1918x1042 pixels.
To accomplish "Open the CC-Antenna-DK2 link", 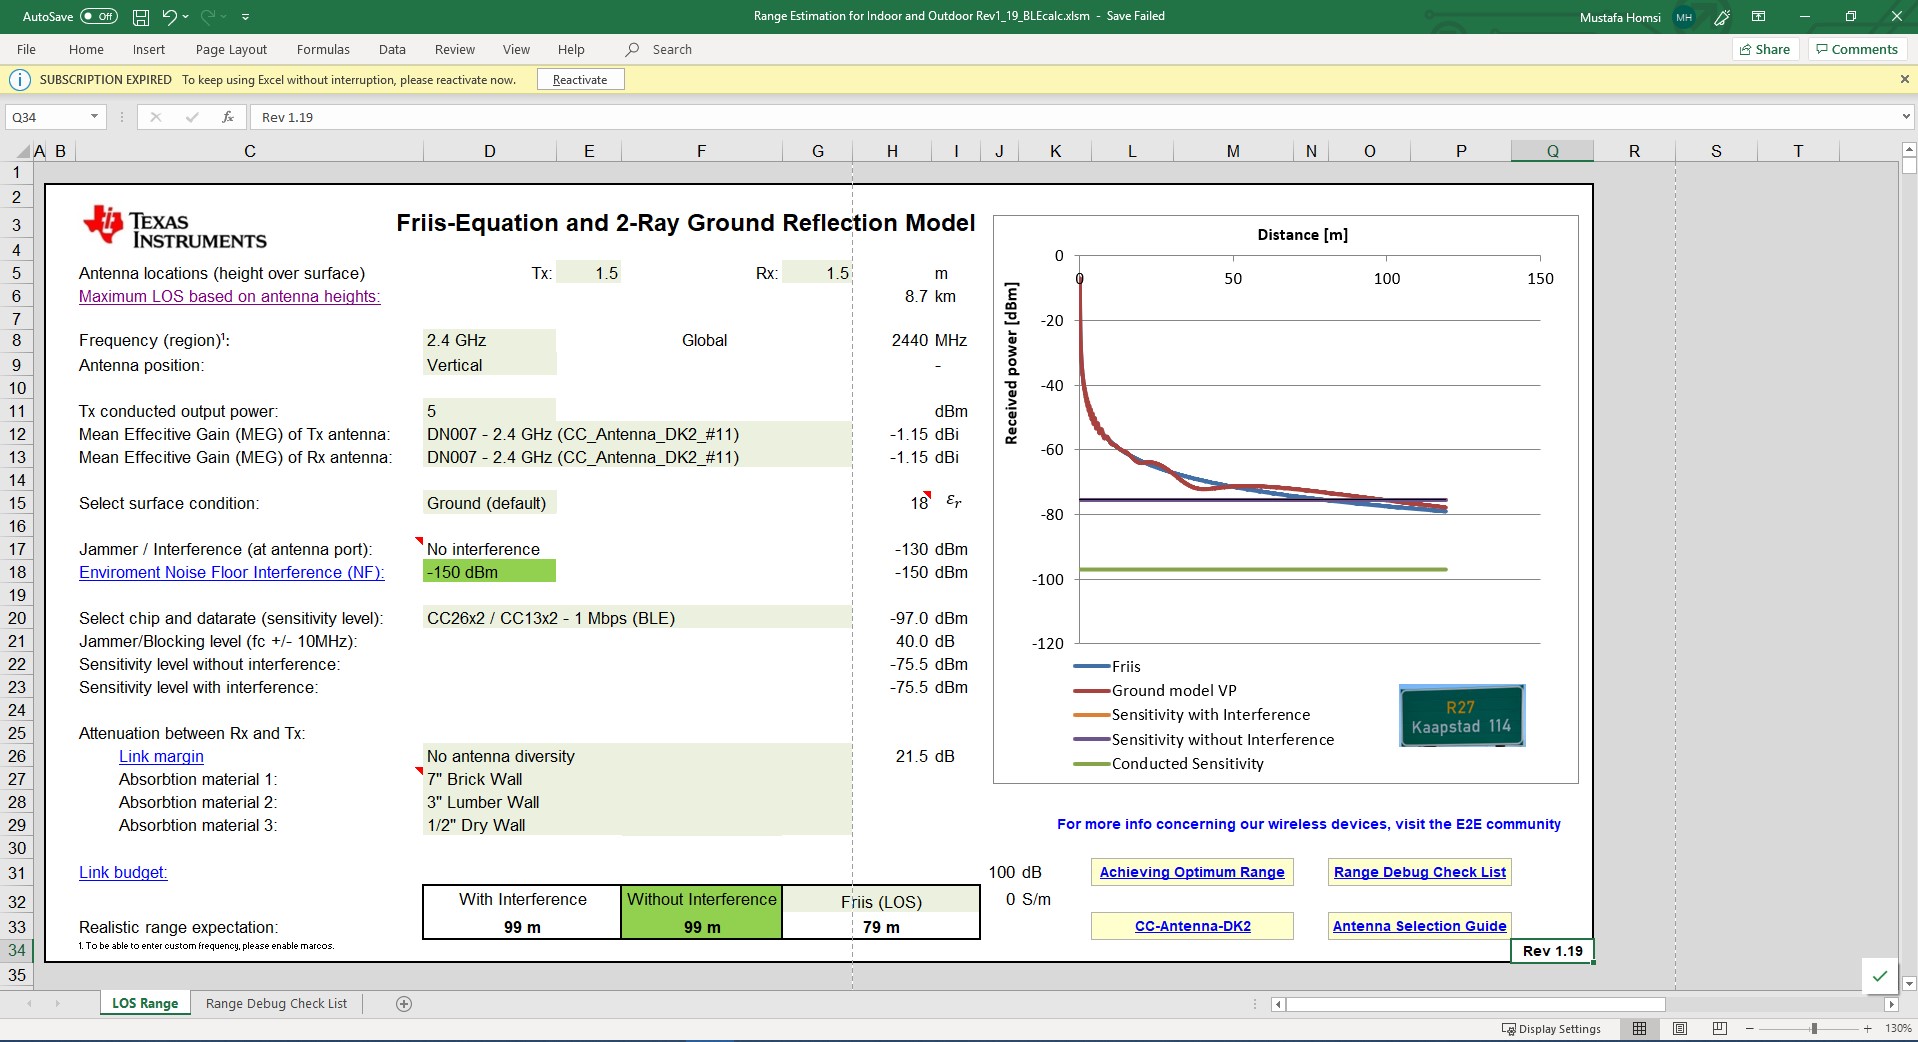I will pyautogui.click(x=1192, y=926).
